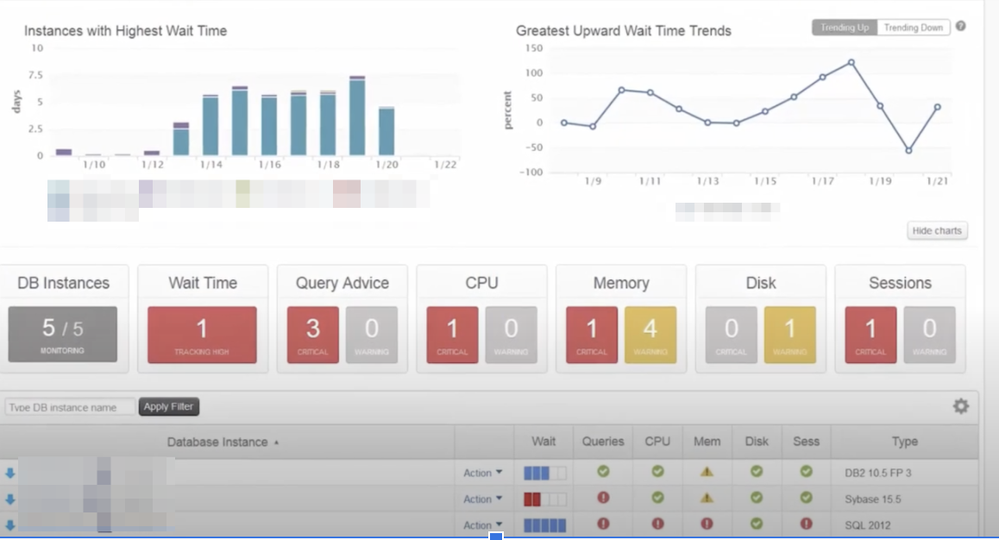999x540 pixels.
Task: Sort table by Wait column
Action: pos(543,441)
